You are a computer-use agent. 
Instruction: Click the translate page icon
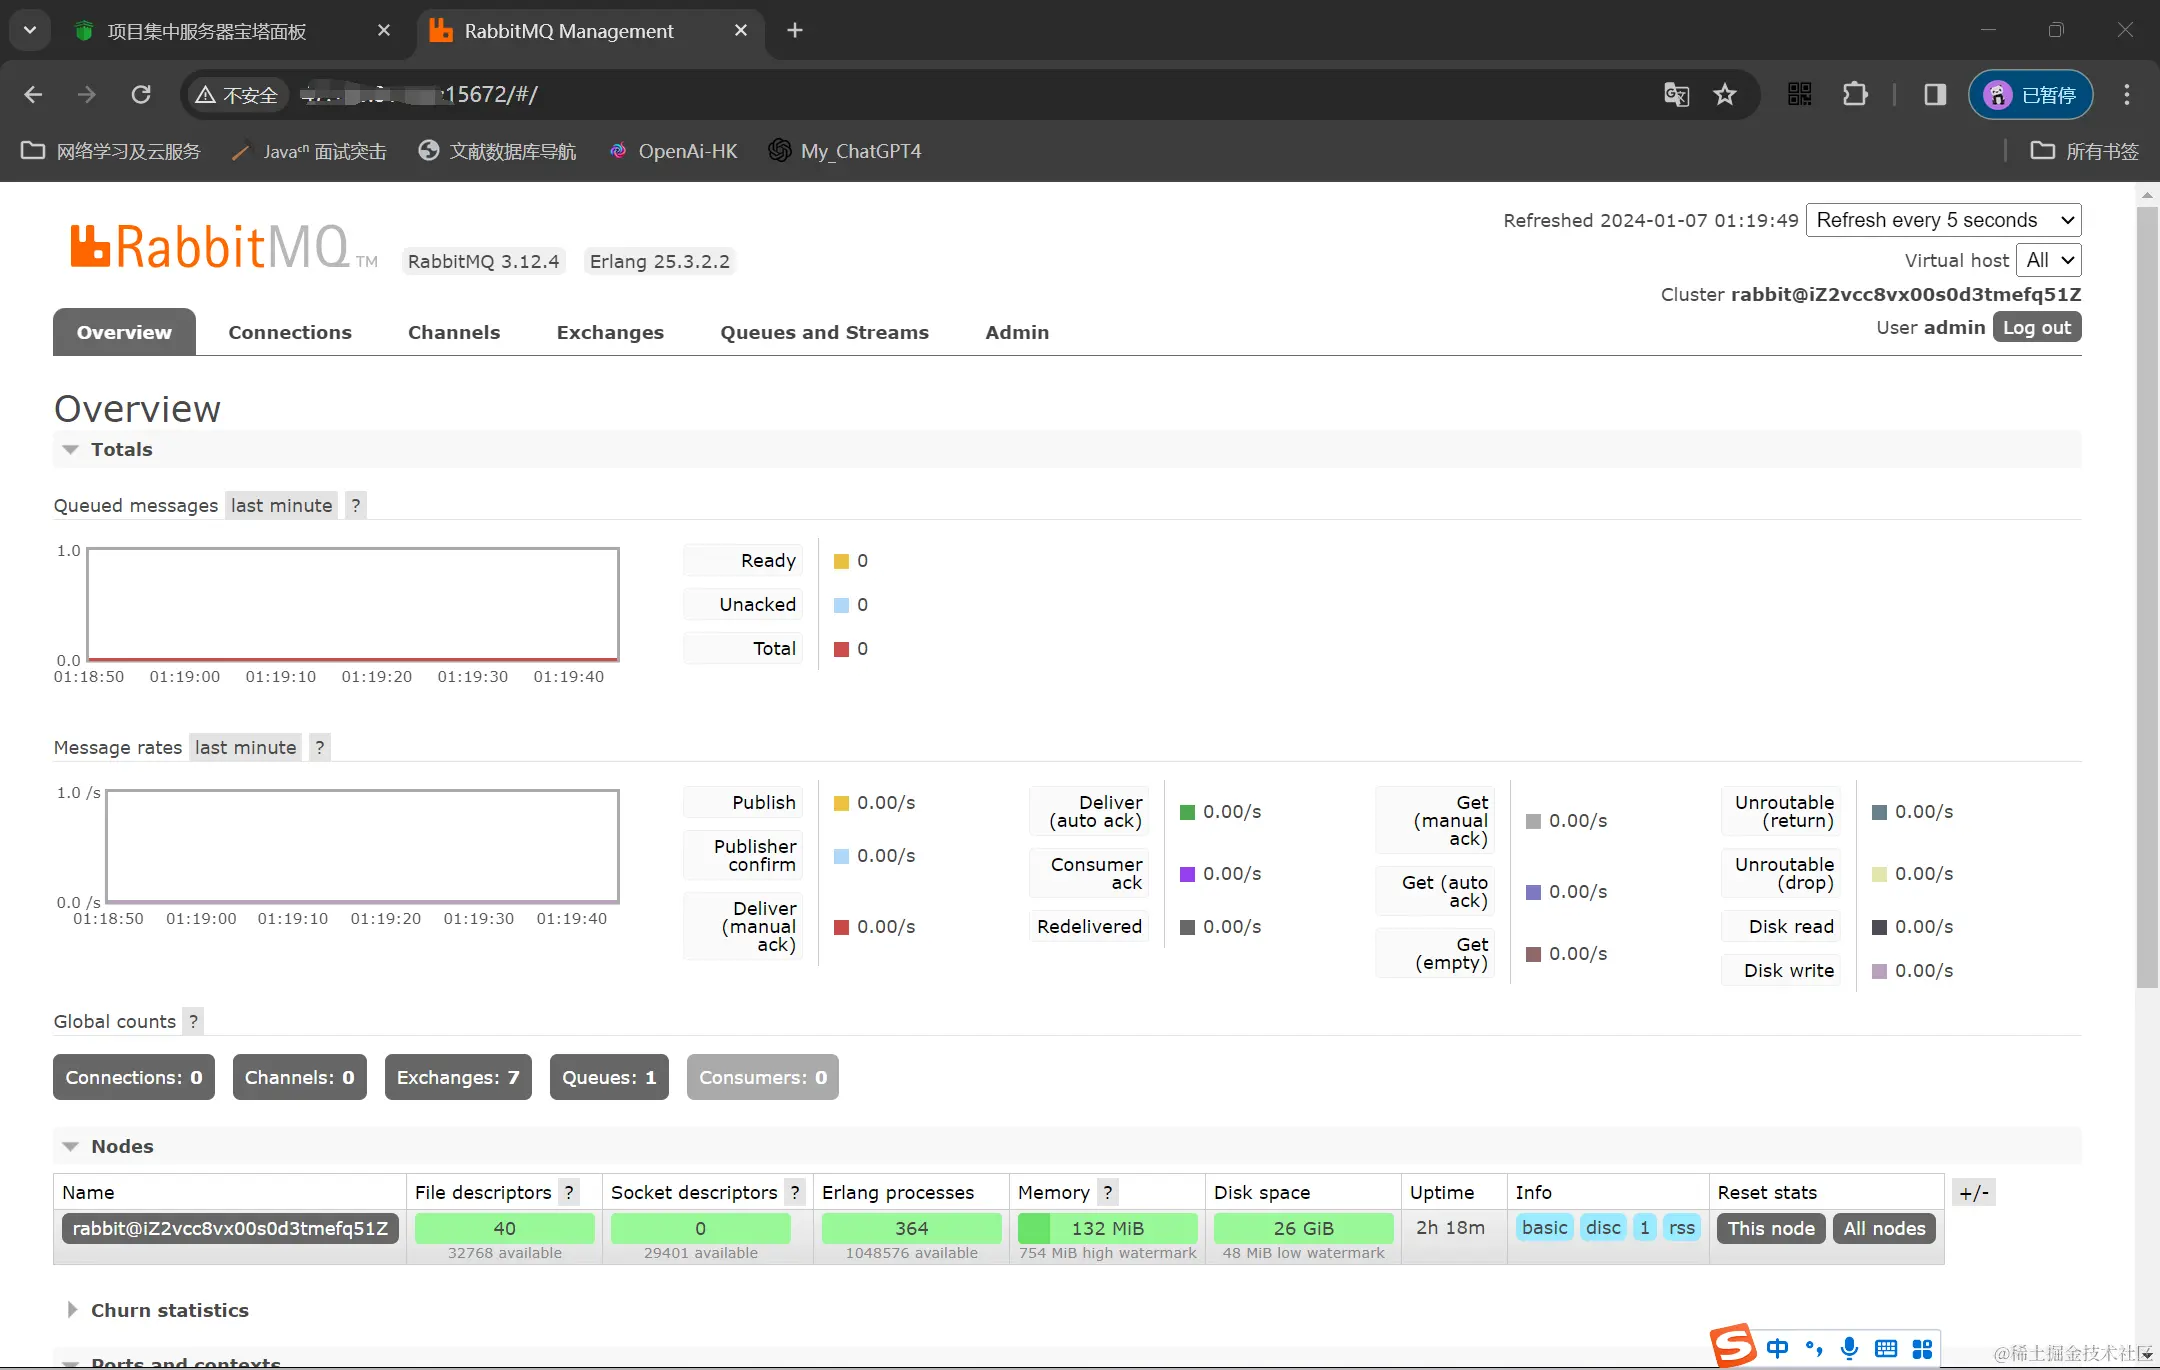click(1677, 94)
